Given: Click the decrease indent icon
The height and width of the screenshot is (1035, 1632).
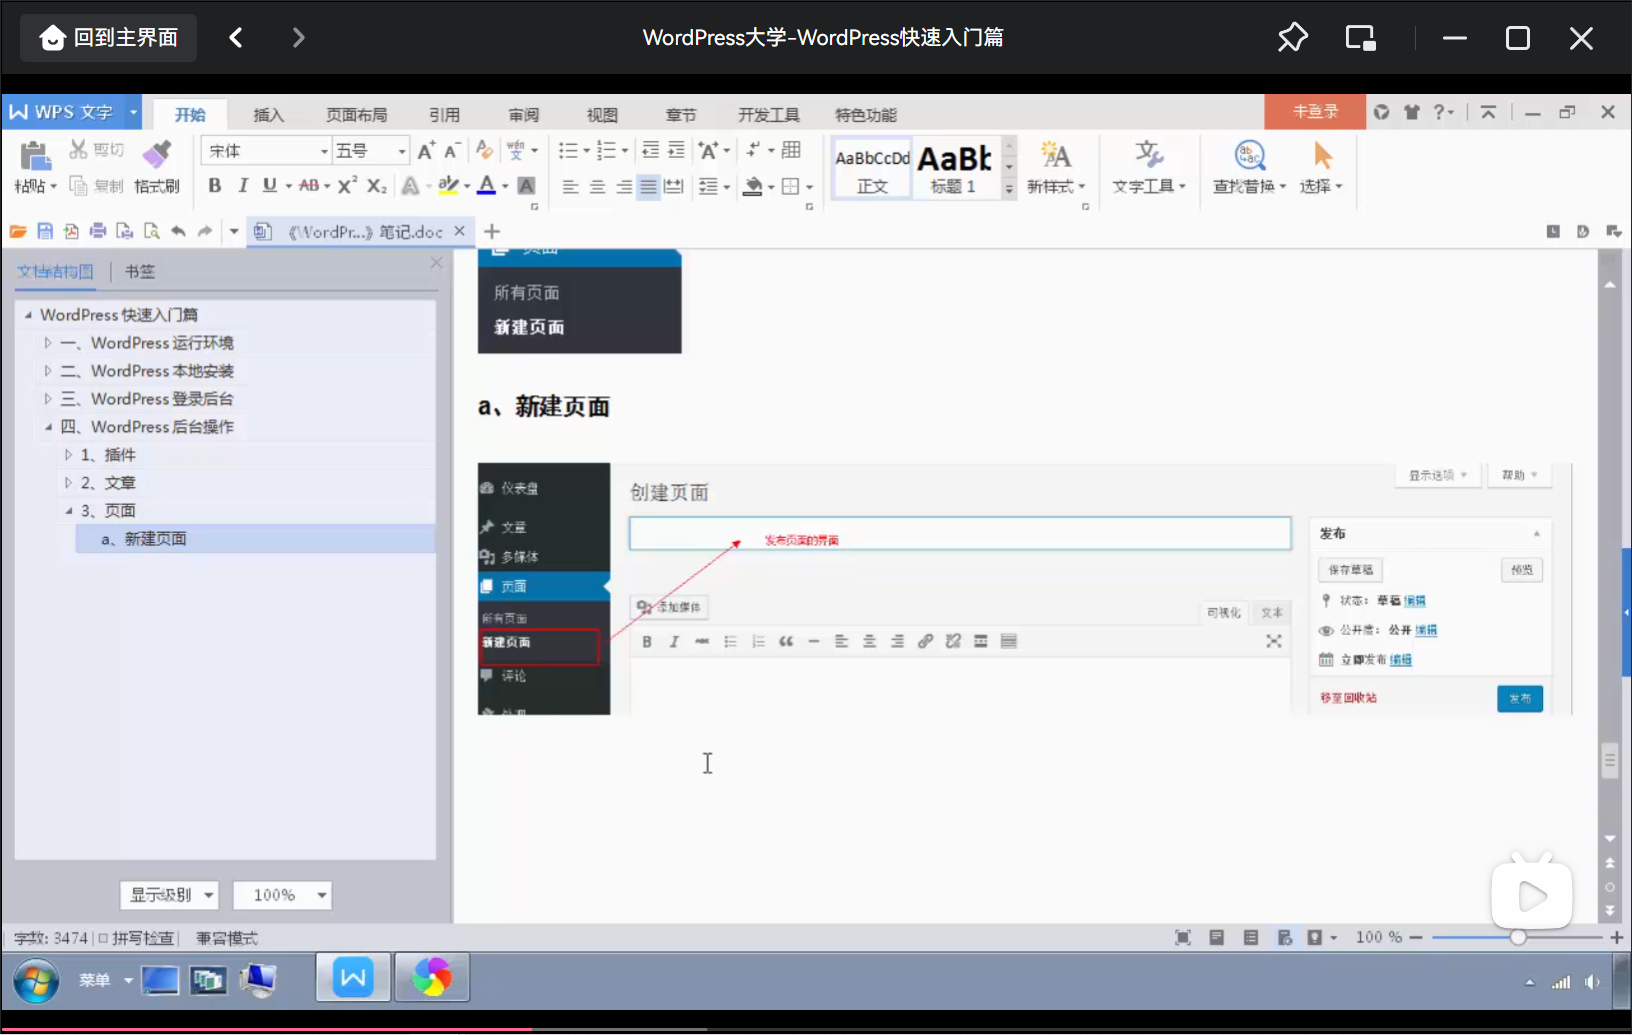Looking at the screenshot, I should point(650,150).
